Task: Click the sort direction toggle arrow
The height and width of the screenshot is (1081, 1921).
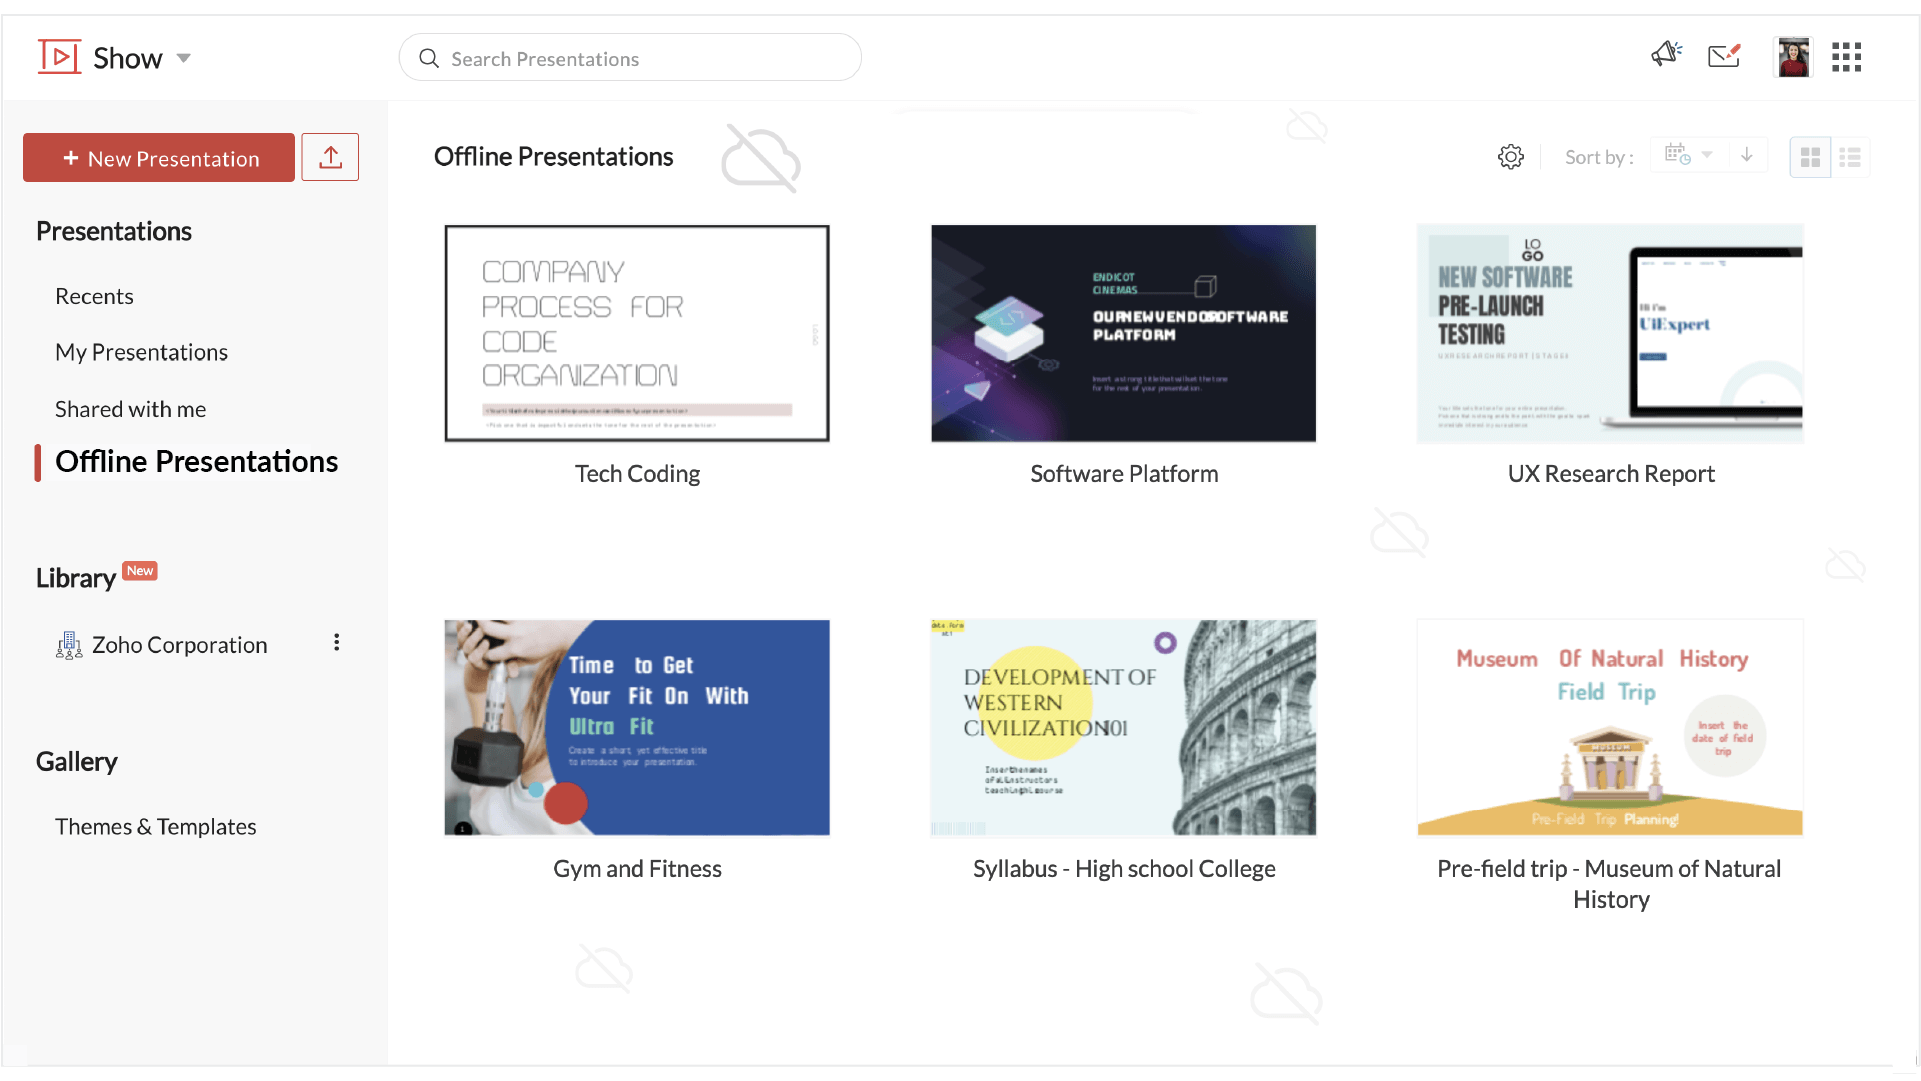Action: [x=1747, y=156]
